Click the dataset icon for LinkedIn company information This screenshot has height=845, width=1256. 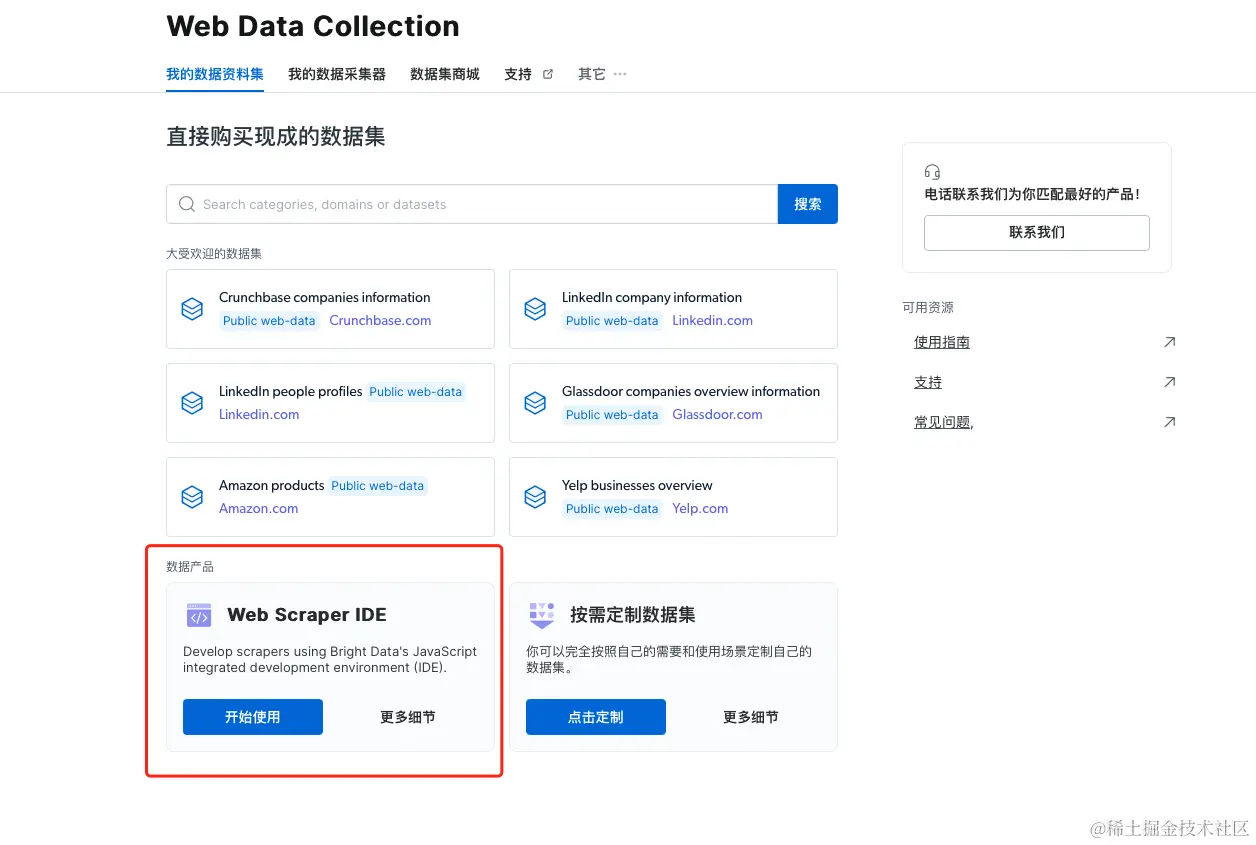coord(535,309)
